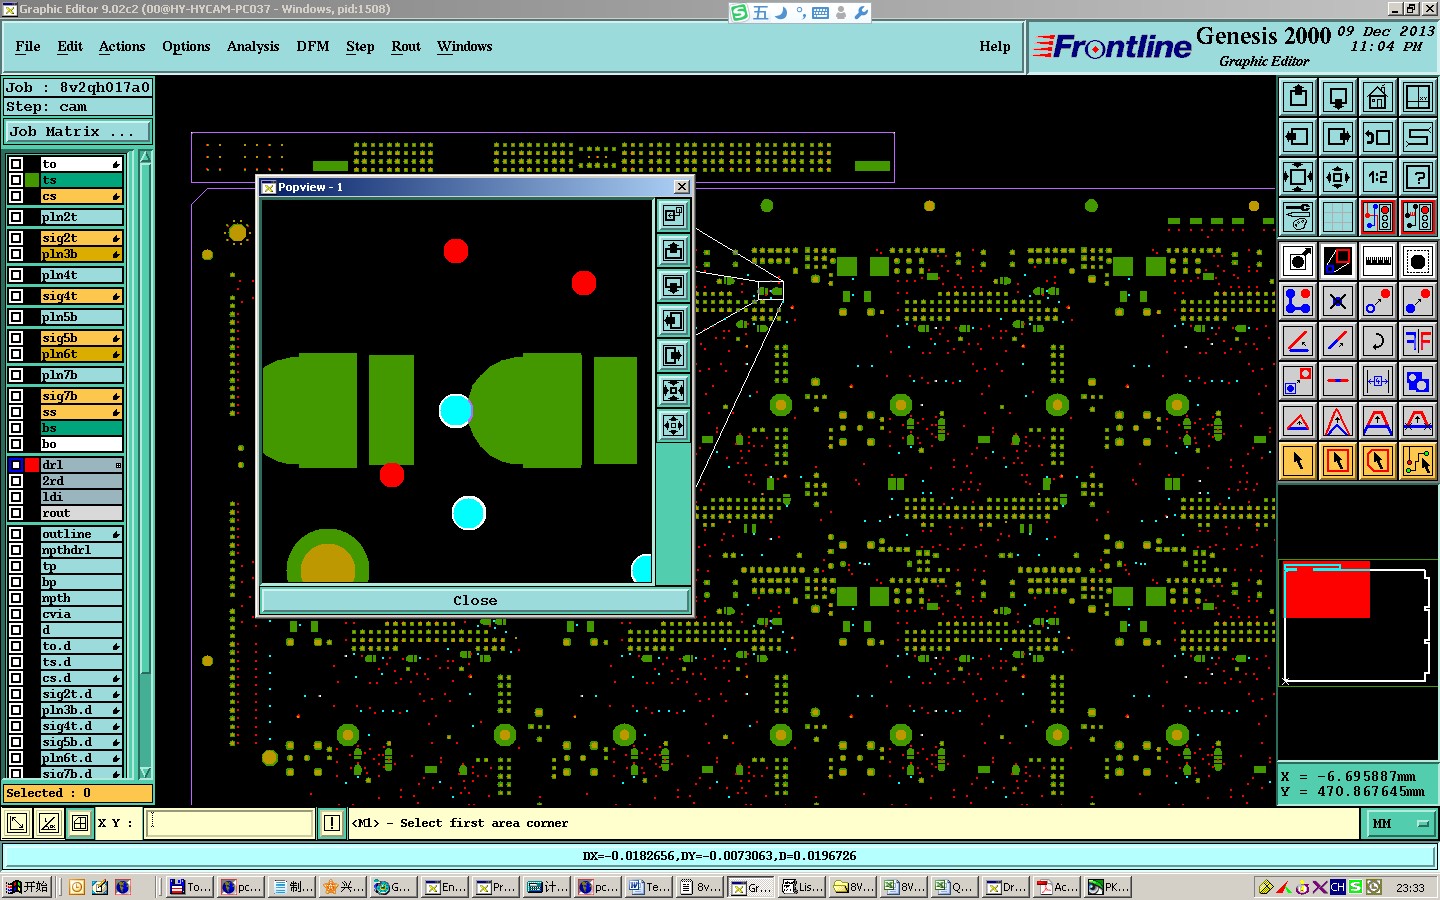Viewport: 1440px width, 900px height.
Task: Click the zoom in arrows icon
Action: pyautogui.click(x=1298, y=177)
